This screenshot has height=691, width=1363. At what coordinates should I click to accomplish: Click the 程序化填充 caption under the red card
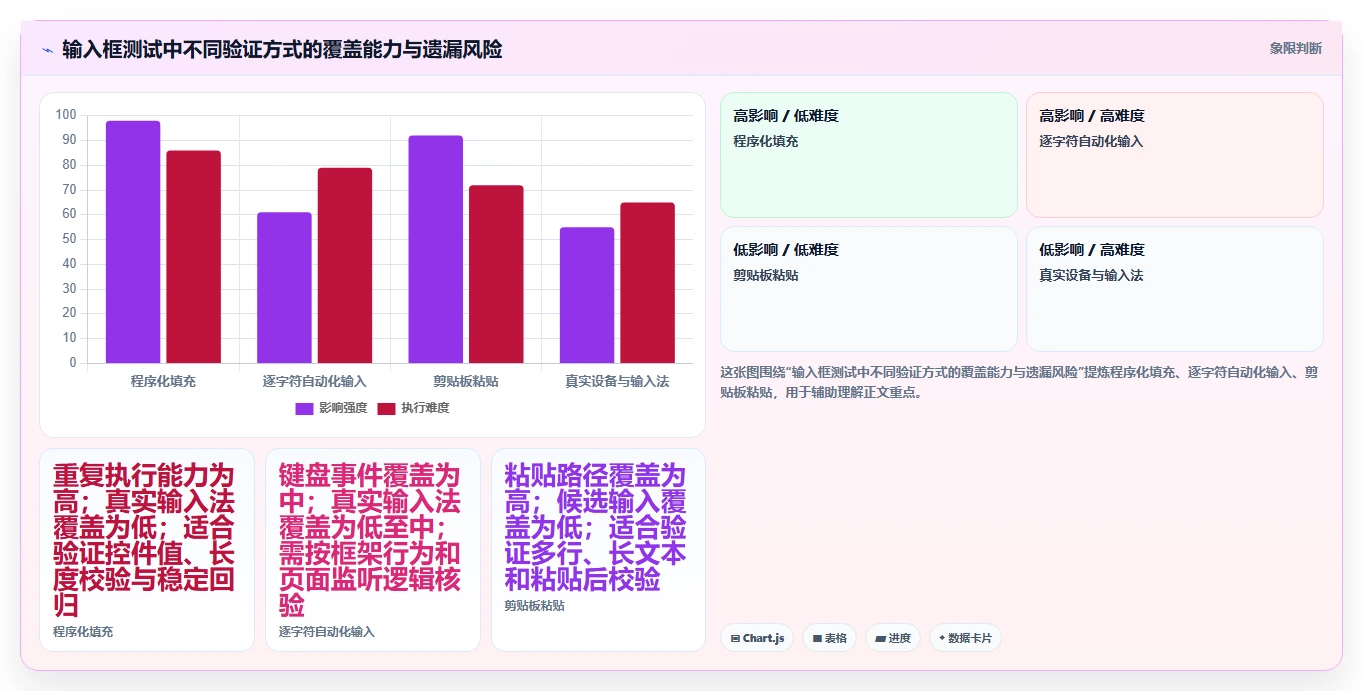(x=83, y=632)
